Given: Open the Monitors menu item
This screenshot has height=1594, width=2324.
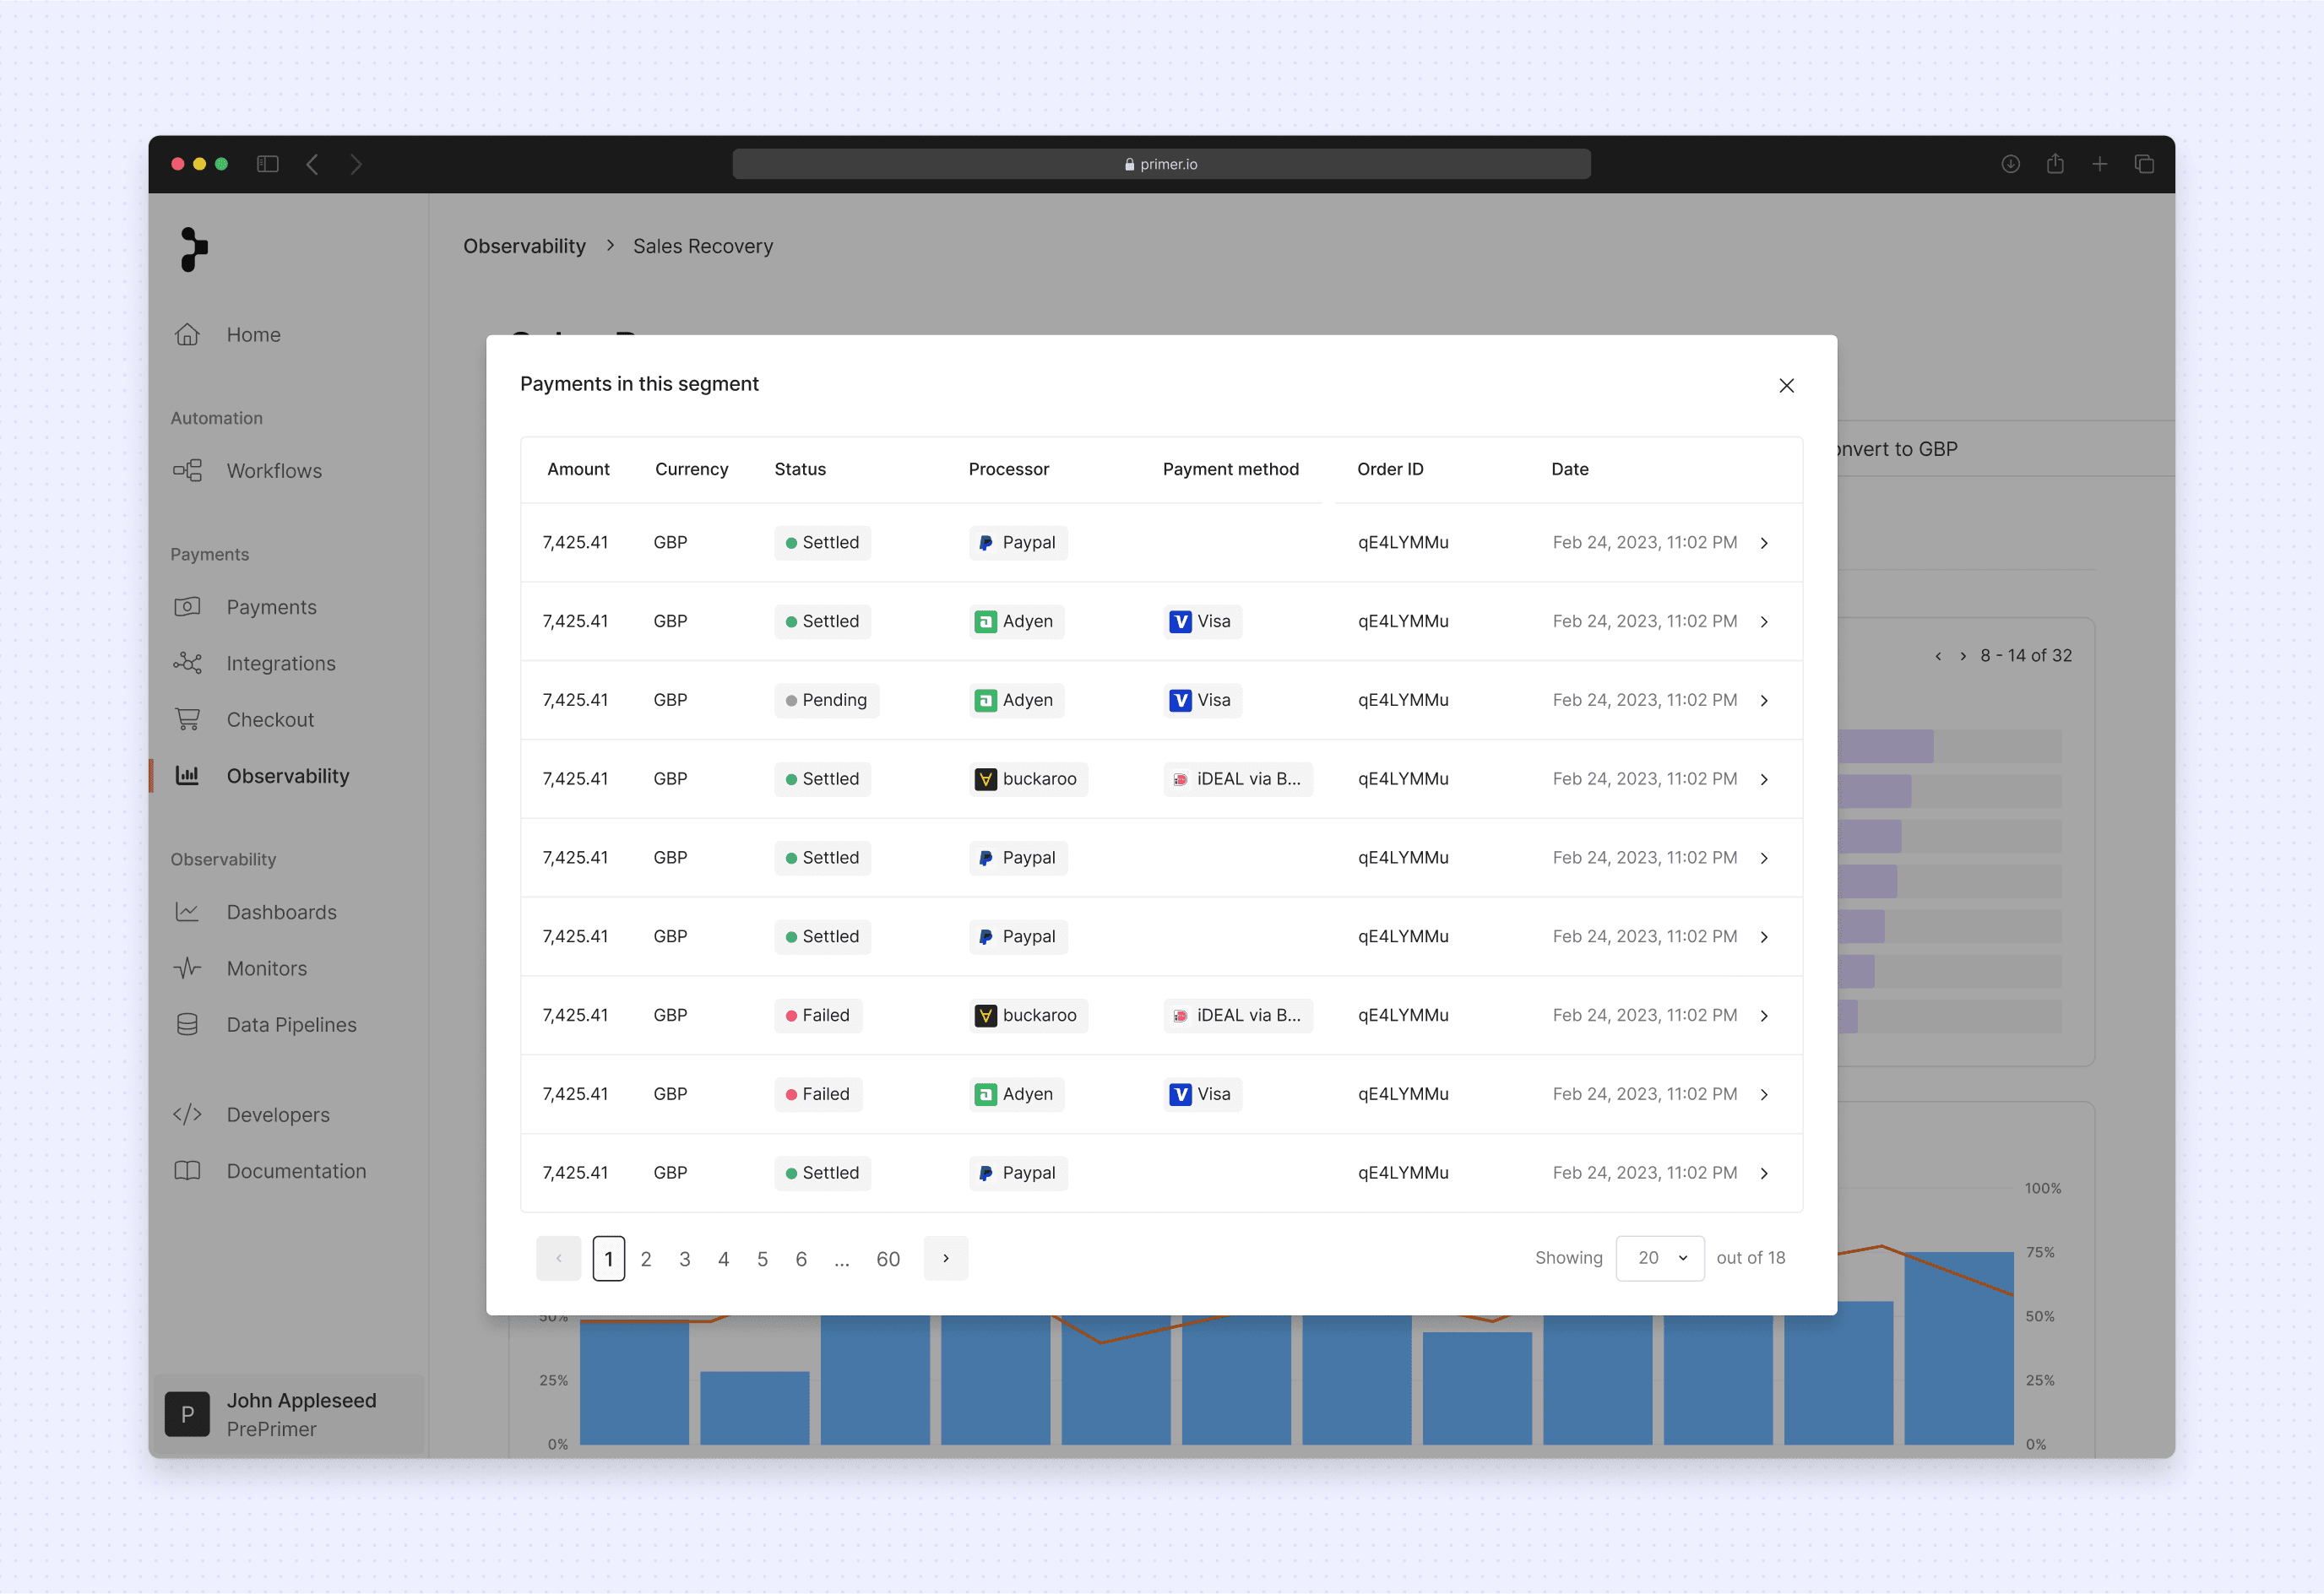Looking at the screenshot, I should [x=267, y=968].
